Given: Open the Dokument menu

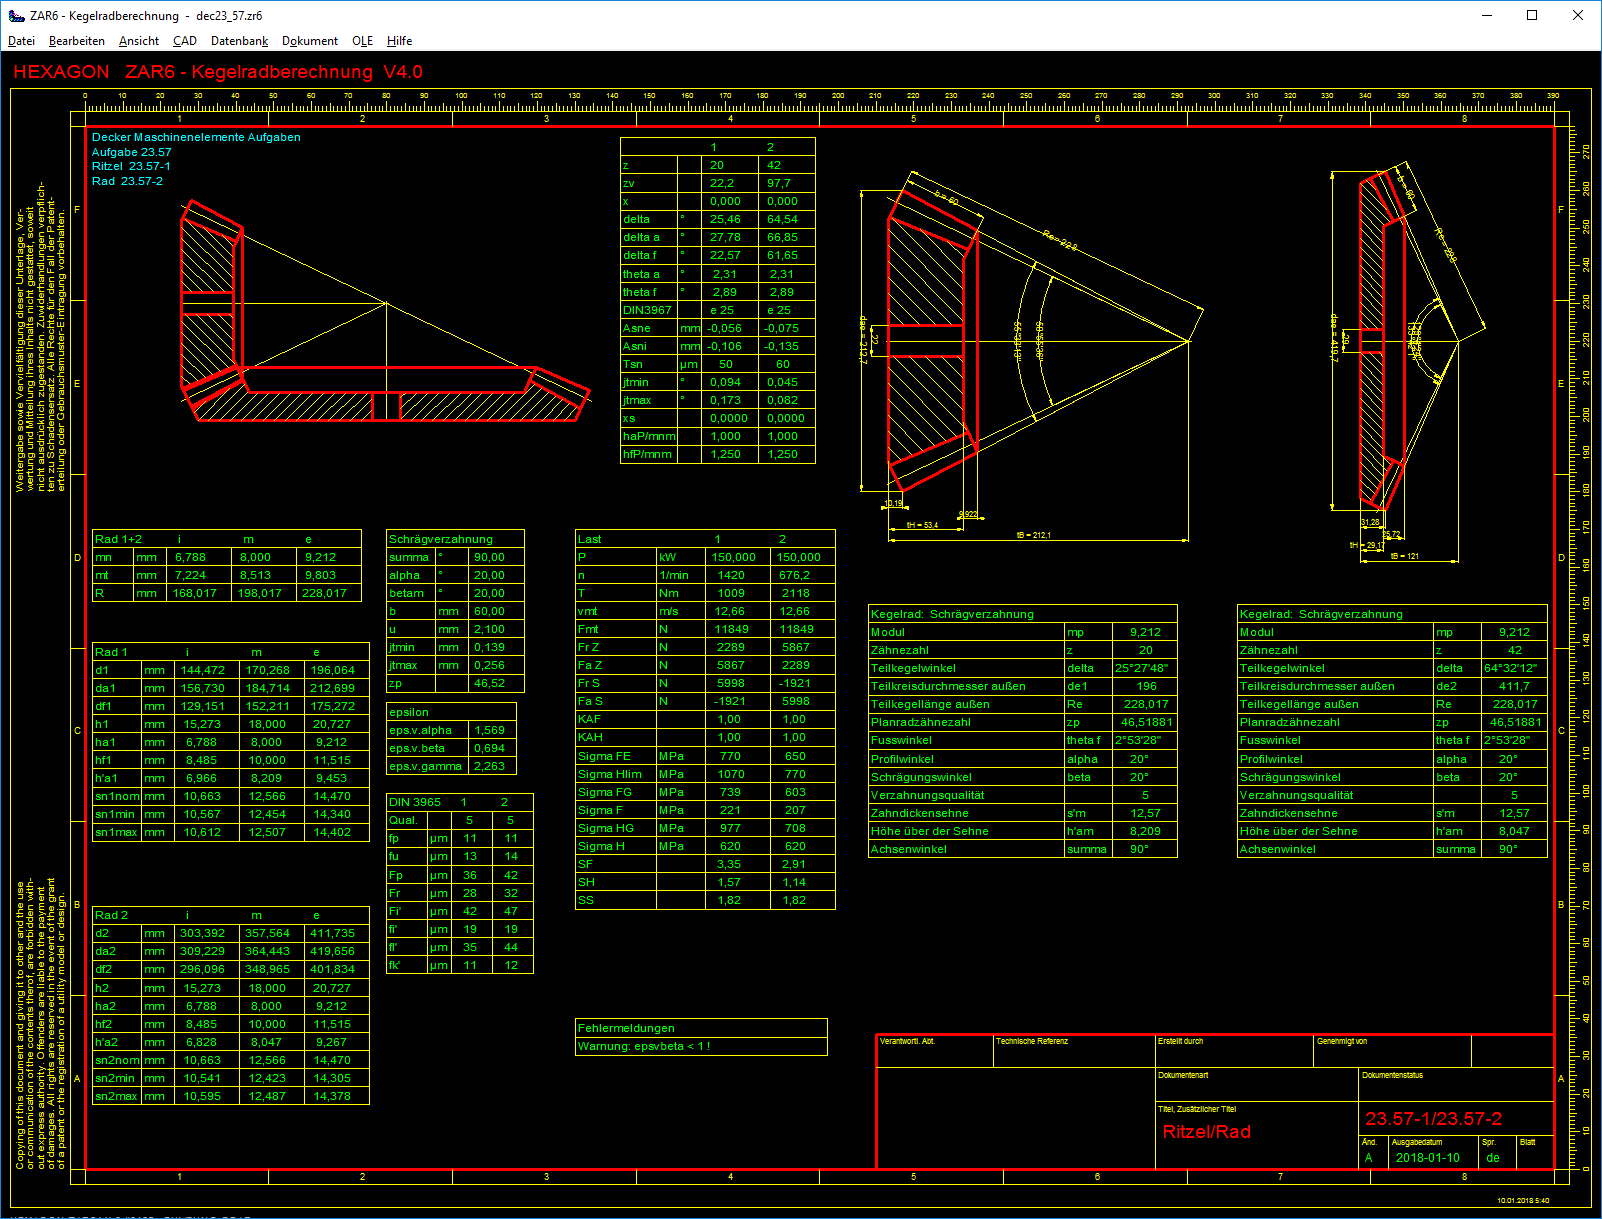Looking at the screenshot, I should 309,41.
